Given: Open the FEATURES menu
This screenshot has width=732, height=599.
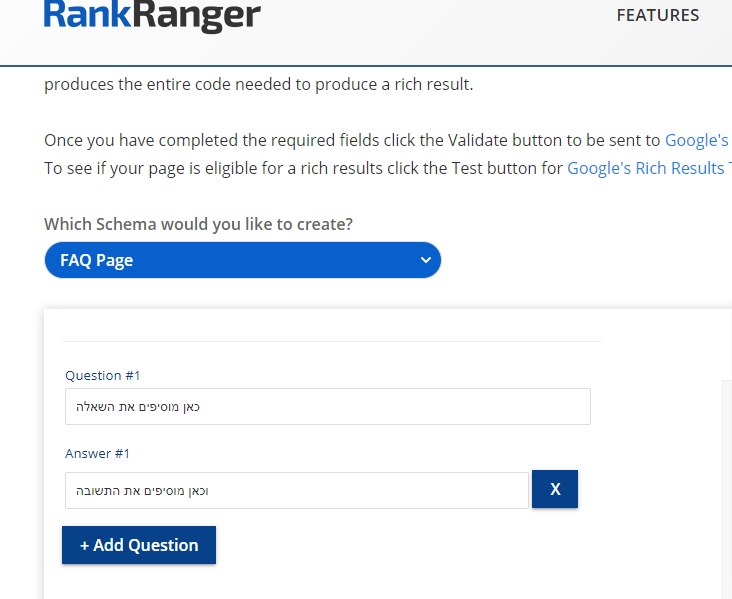Looking at the screenshot, I should (x=657, y=15).
